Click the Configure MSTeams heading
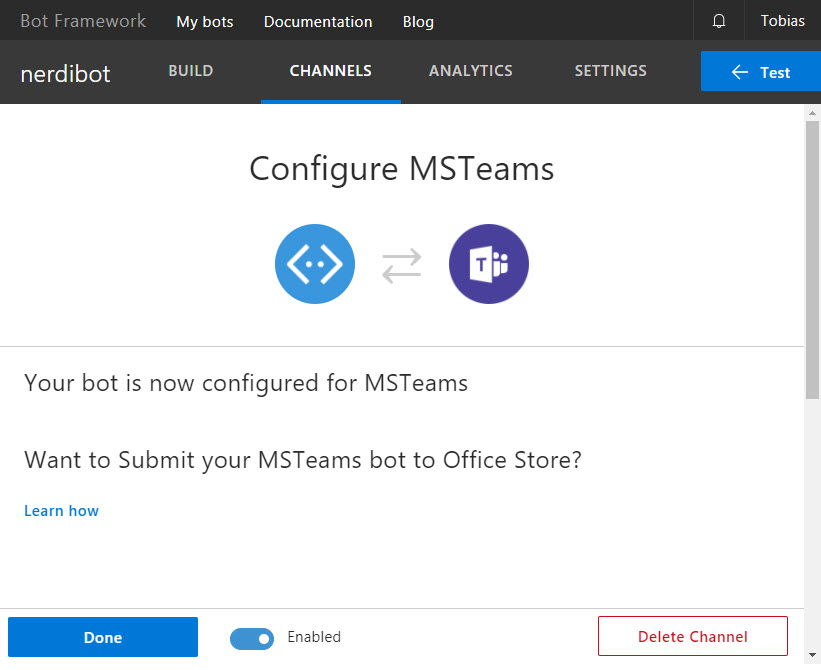This screenshot has height=670, width=821. tap(402, 169)
